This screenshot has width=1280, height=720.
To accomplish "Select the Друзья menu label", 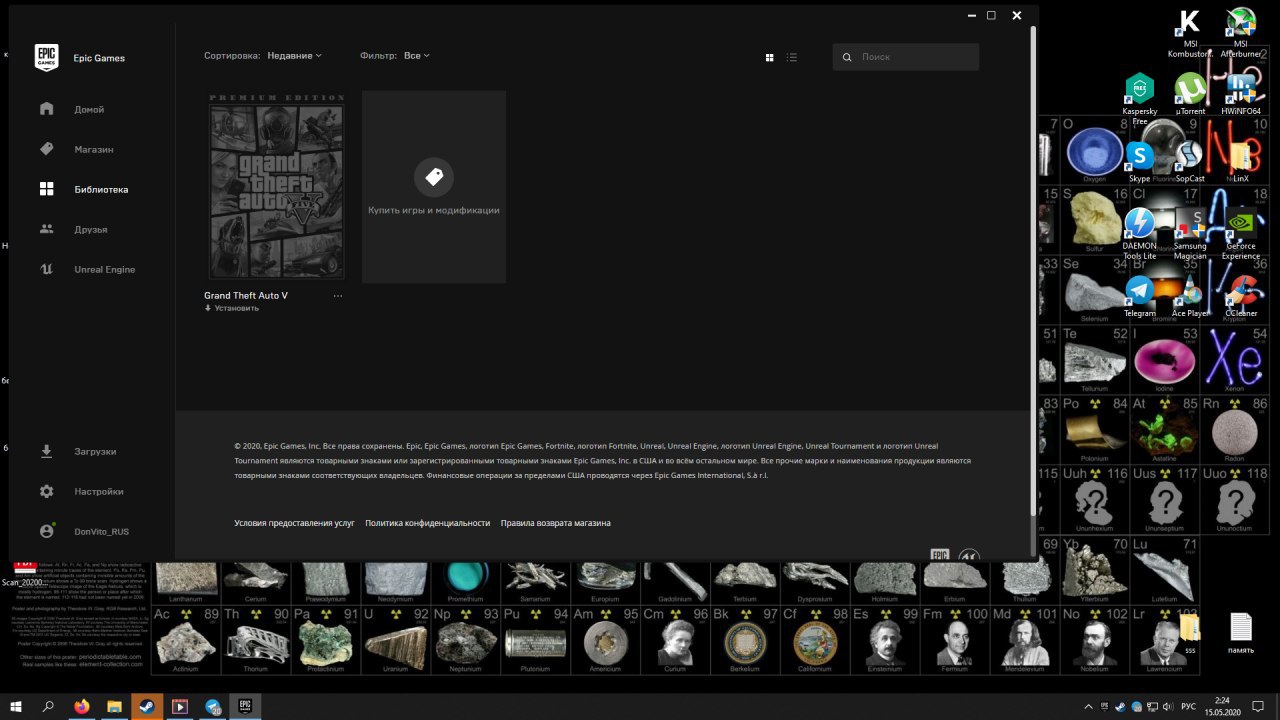I will coord(91,229).
